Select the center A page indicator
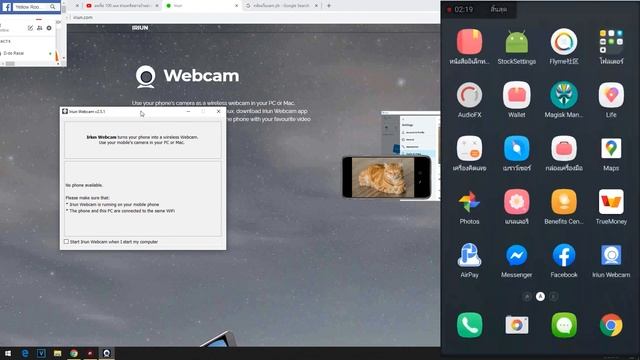Image resolution: width=640 pixels, height=360 pixels. (x=540, y=296)
